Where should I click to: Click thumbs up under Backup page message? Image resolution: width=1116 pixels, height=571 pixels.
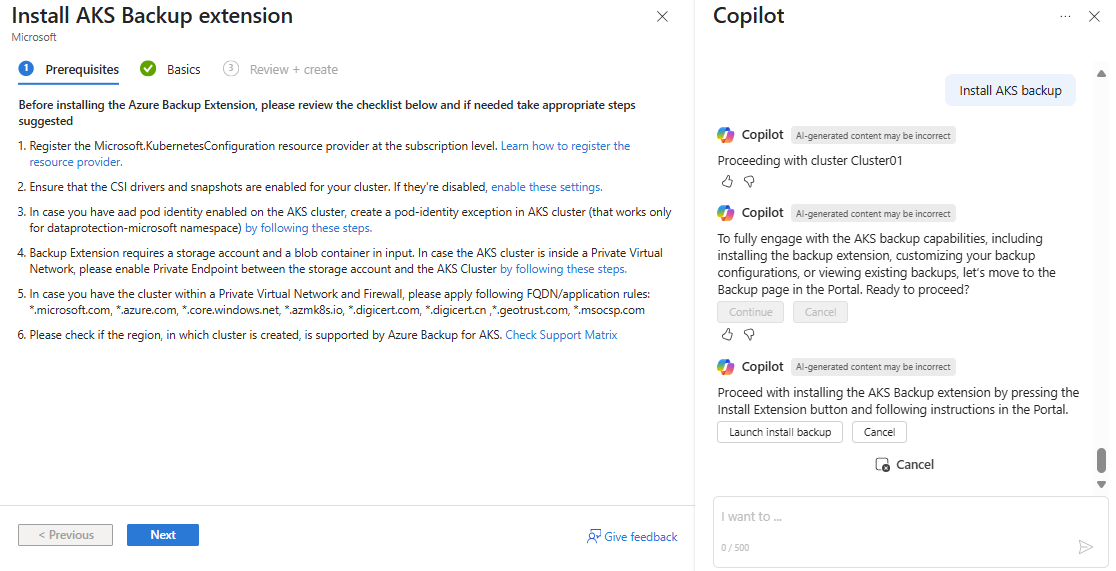727,334
